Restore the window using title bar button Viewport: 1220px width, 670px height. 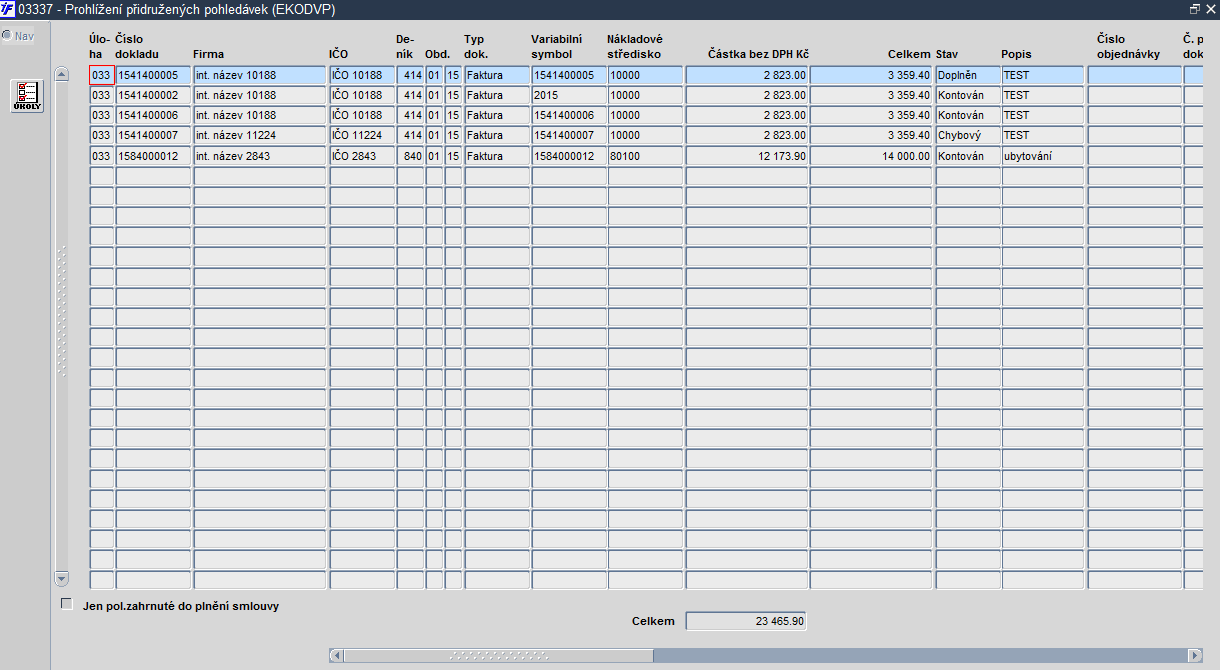(x=1194, y=8)
